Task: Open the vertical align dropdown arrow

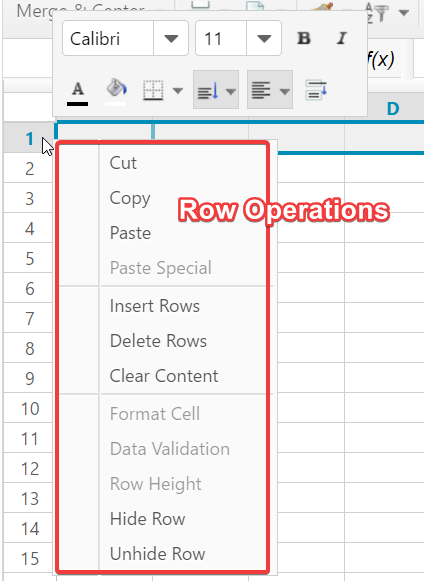Action: pyautogui.click(x=231, y=91)
